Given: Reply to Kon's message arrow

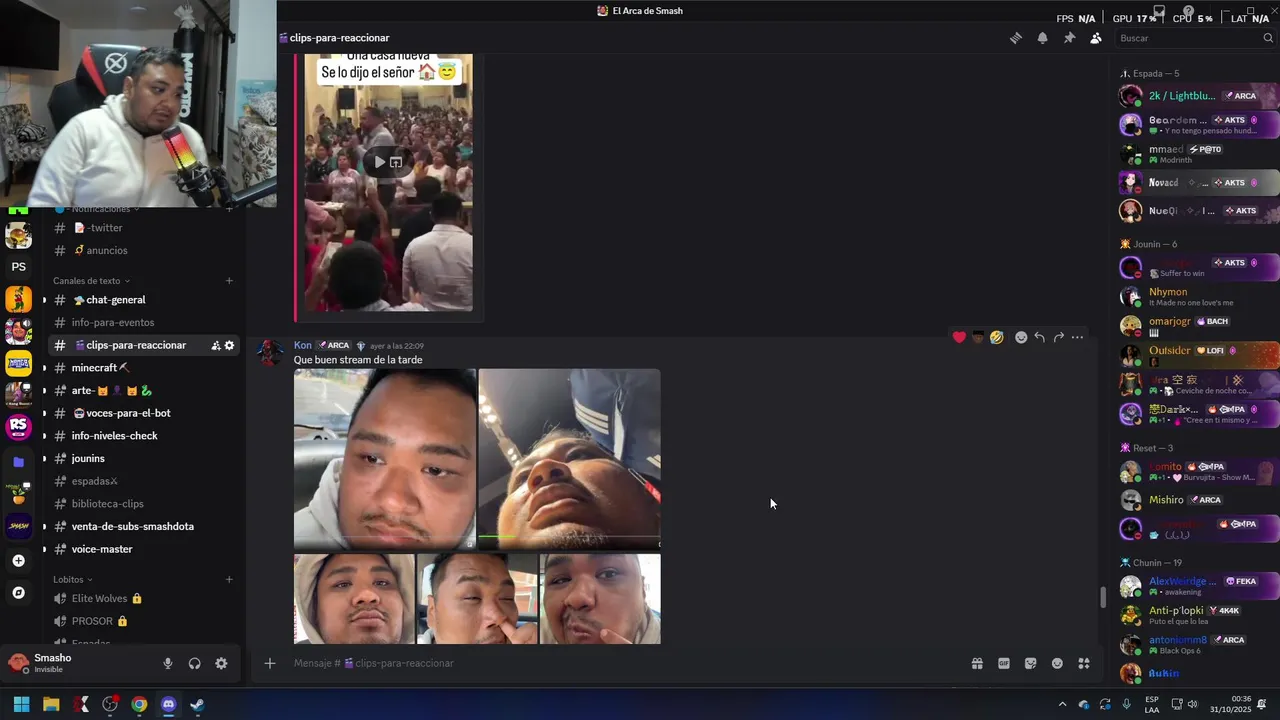Looking at the screenshot, I should pyautogui.click(x=1039, y=337).
